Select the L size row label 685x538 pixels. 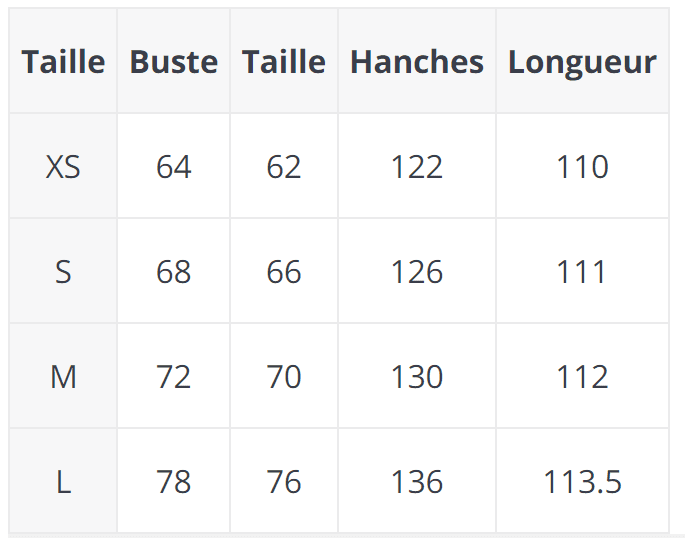tap(63, 482)
